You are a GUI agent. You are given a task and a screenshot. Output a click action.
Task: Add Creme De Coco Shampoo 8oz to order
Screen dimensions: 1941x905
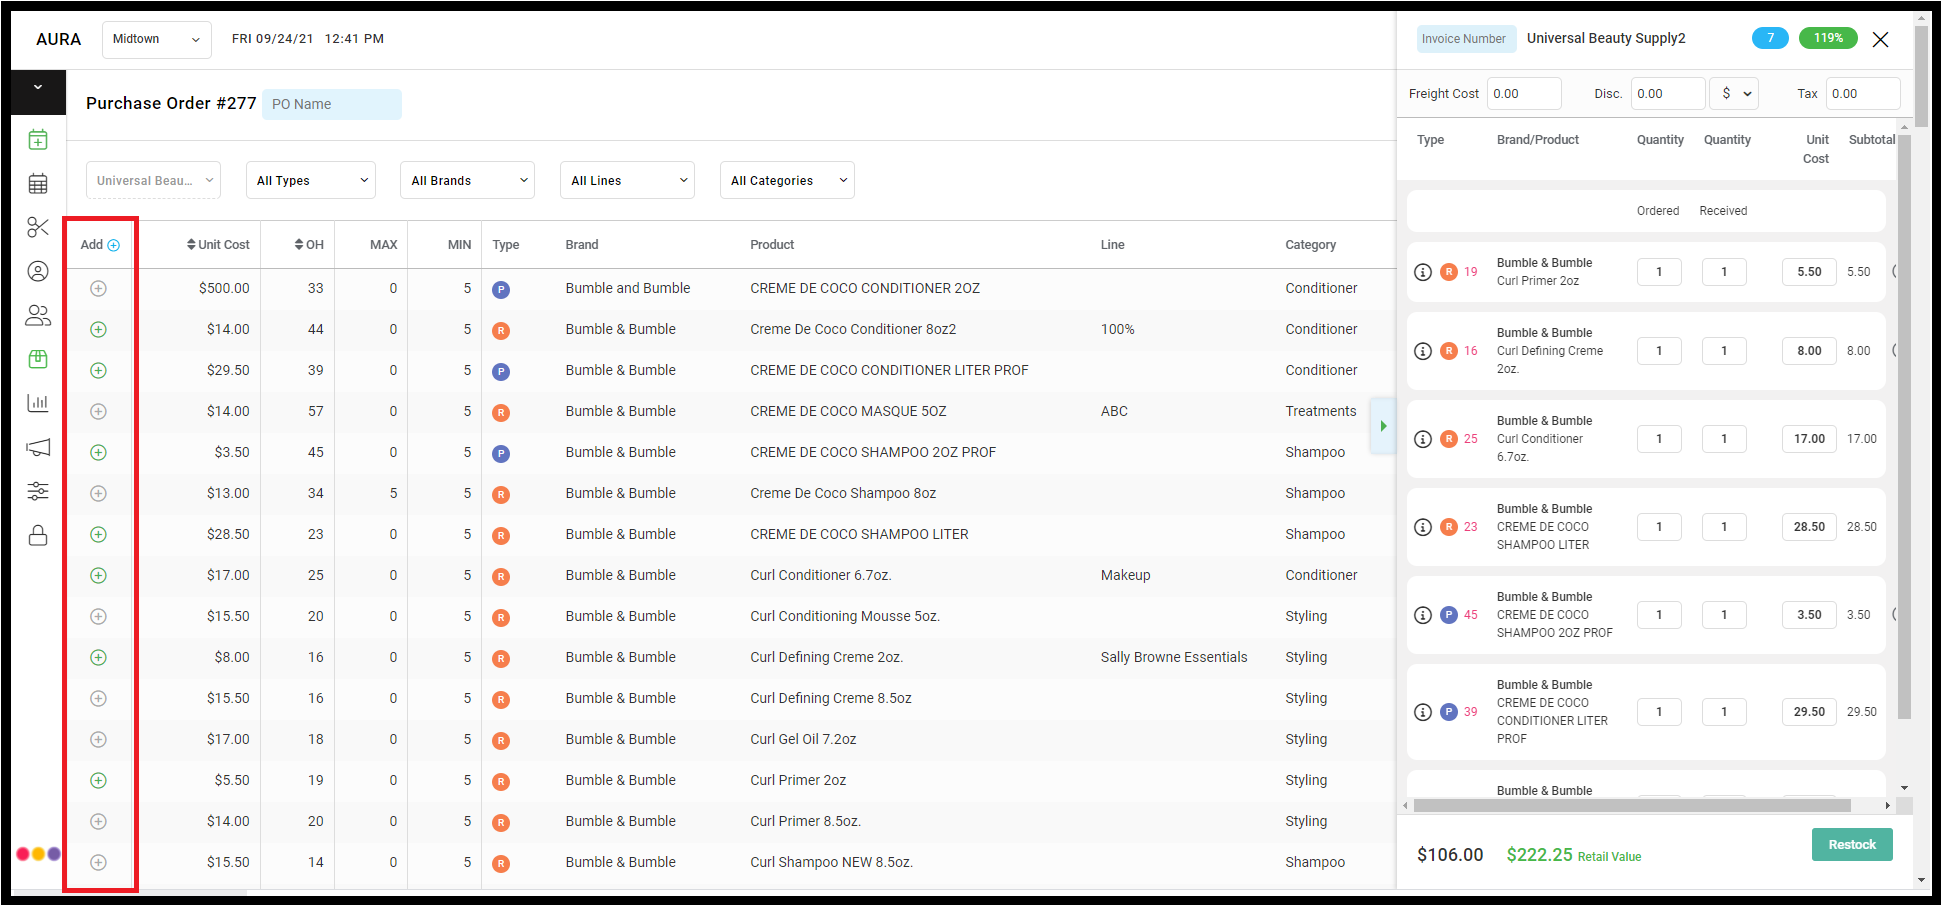click(98, 493)
